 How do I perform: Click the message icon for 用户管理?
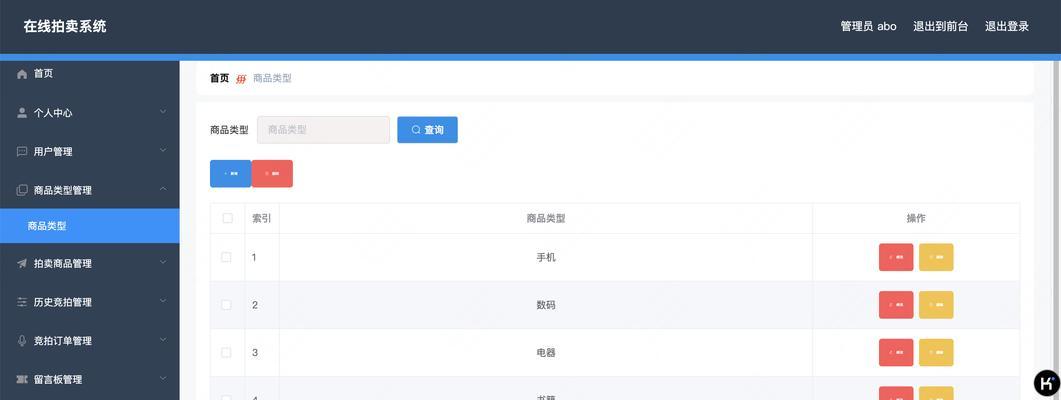point(22,152)
